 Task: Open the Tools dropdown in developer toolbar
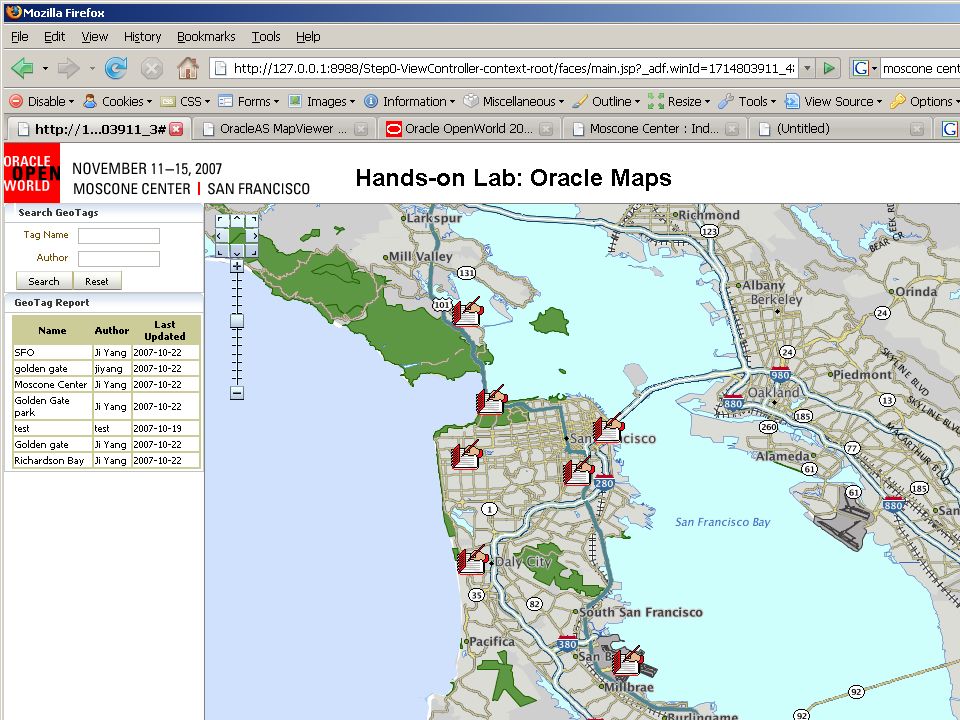[748, 102]
